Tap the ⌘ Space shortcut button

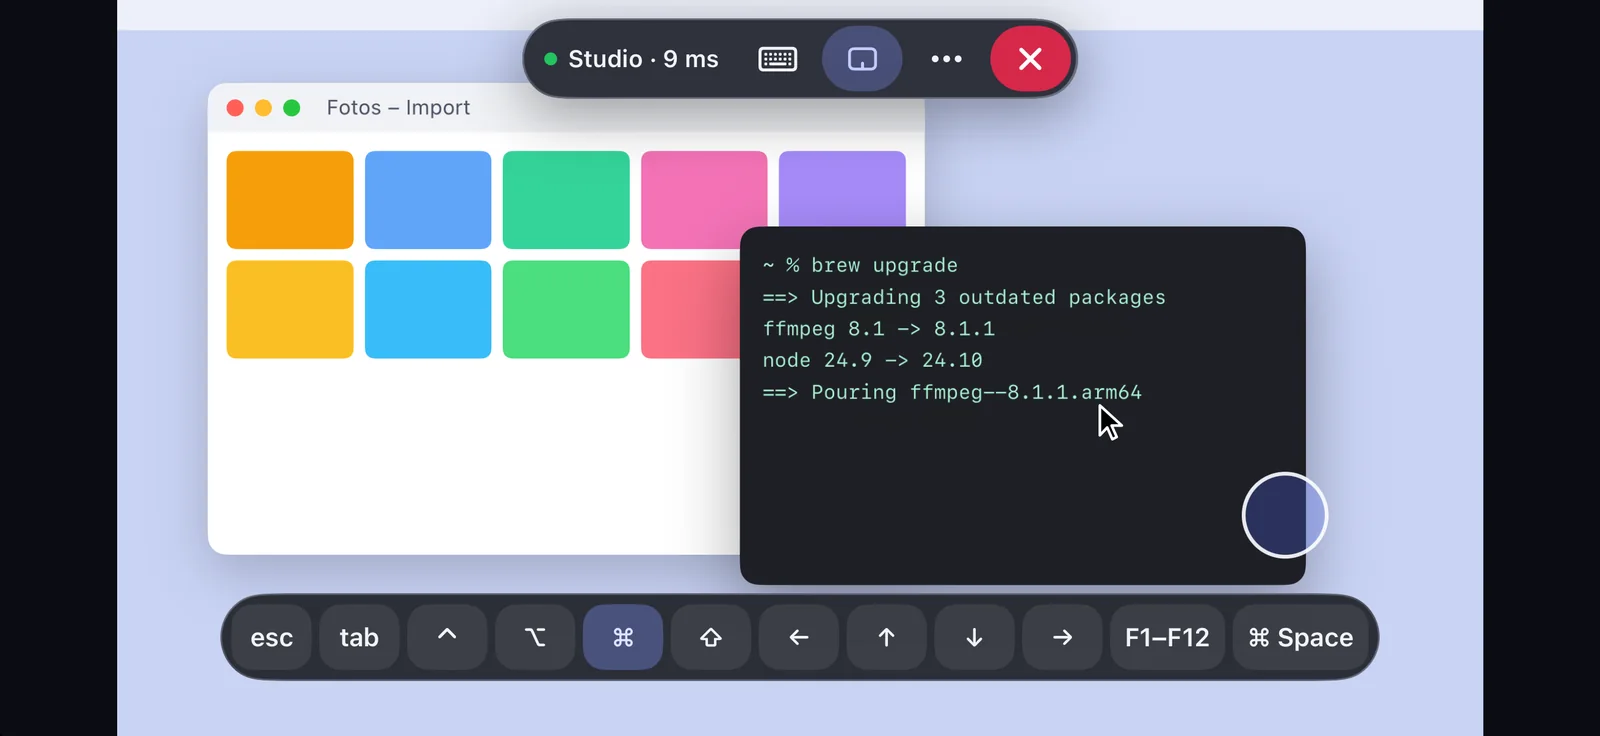click(1300, 637)
